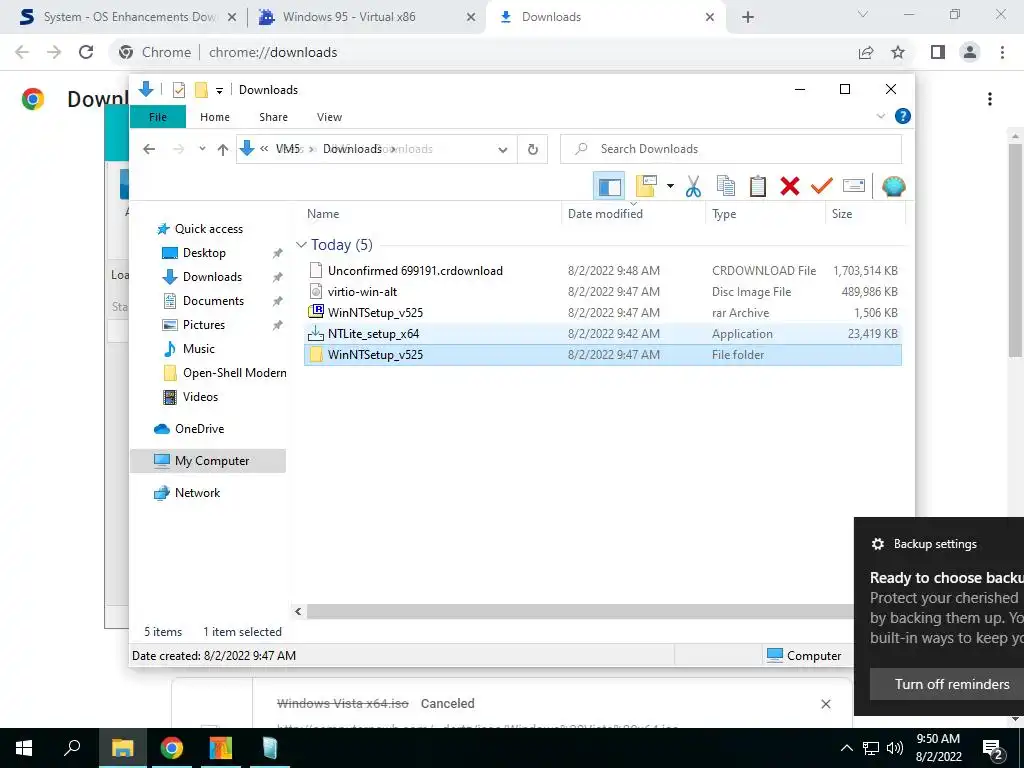Screen dimensions: 1024x768
Task: Sort by the Date modified column
Action: 633,214
